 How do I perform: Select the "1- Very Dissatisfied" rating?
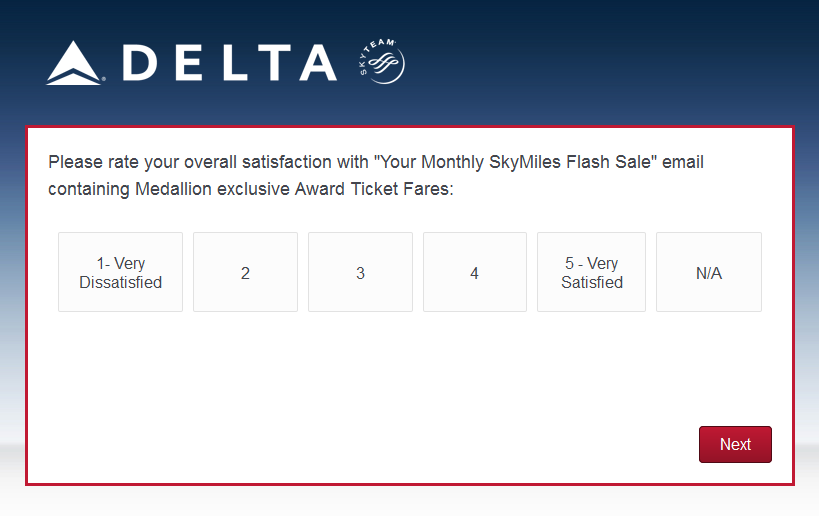click(120, 272)
